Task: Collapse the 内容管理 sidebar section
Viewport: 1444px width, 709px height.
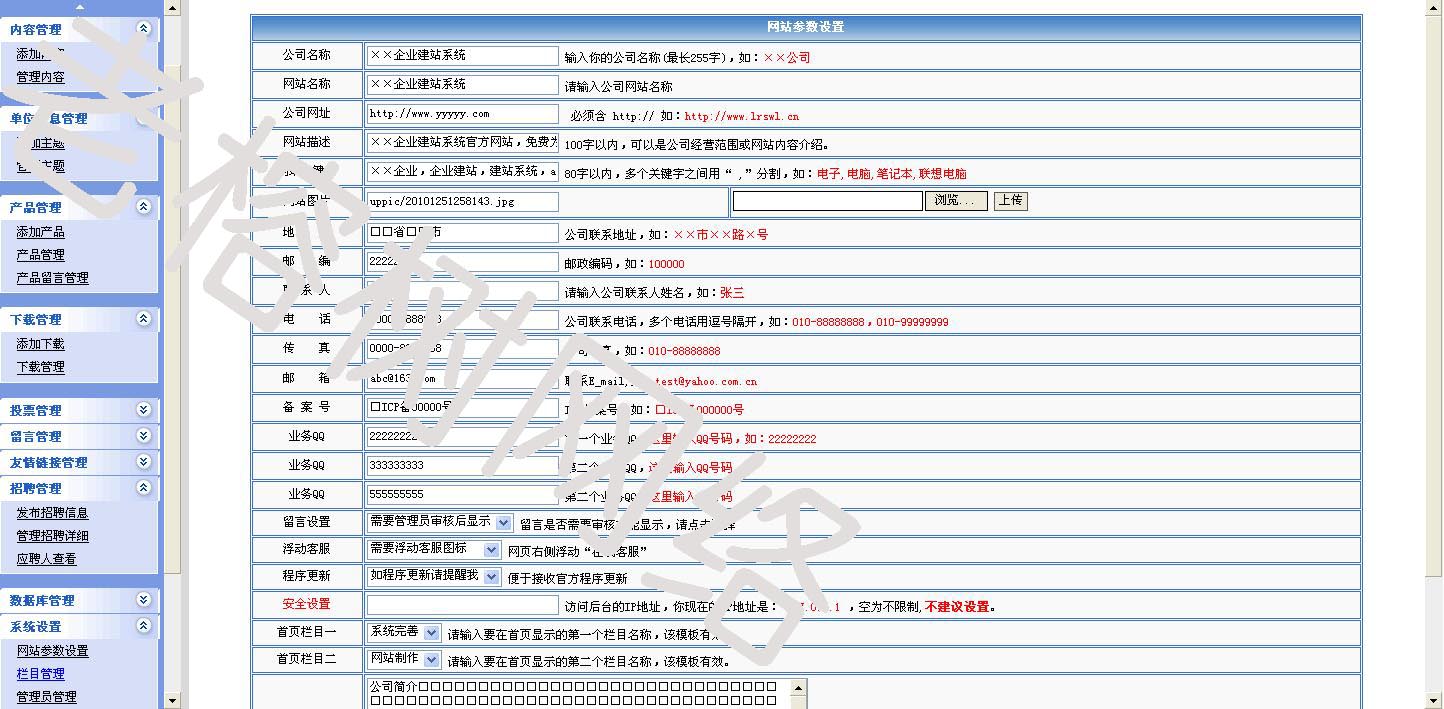Action: [143, 29]
